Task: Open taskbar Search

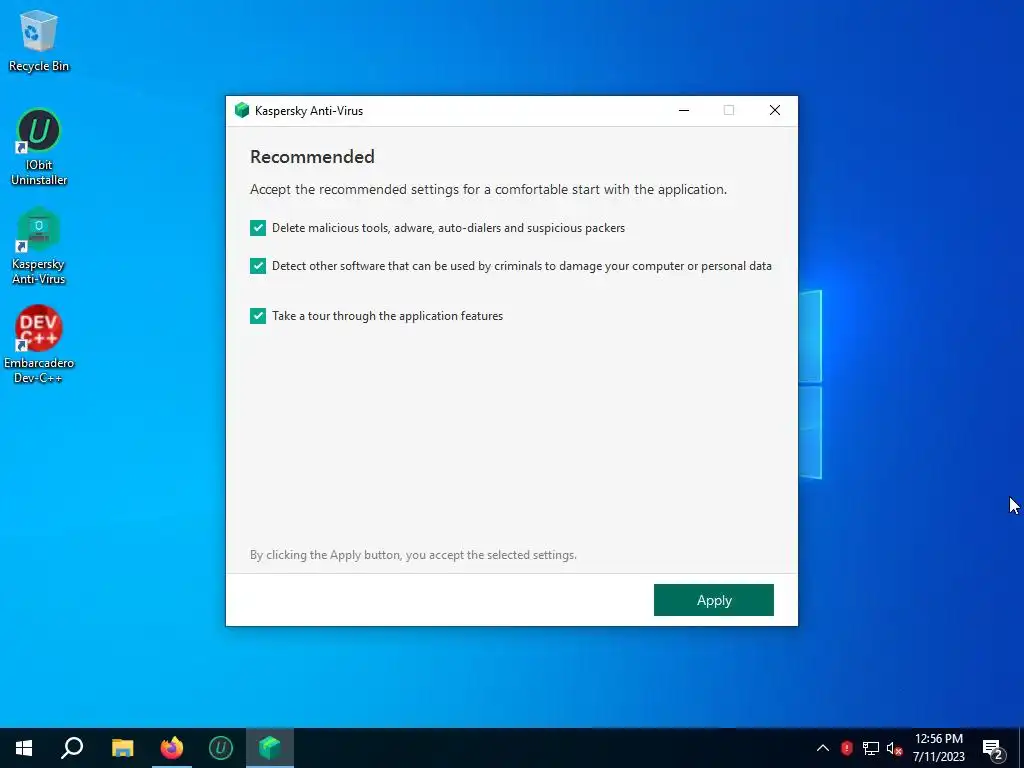Action: pyautogui.click(x=72, y=748)
